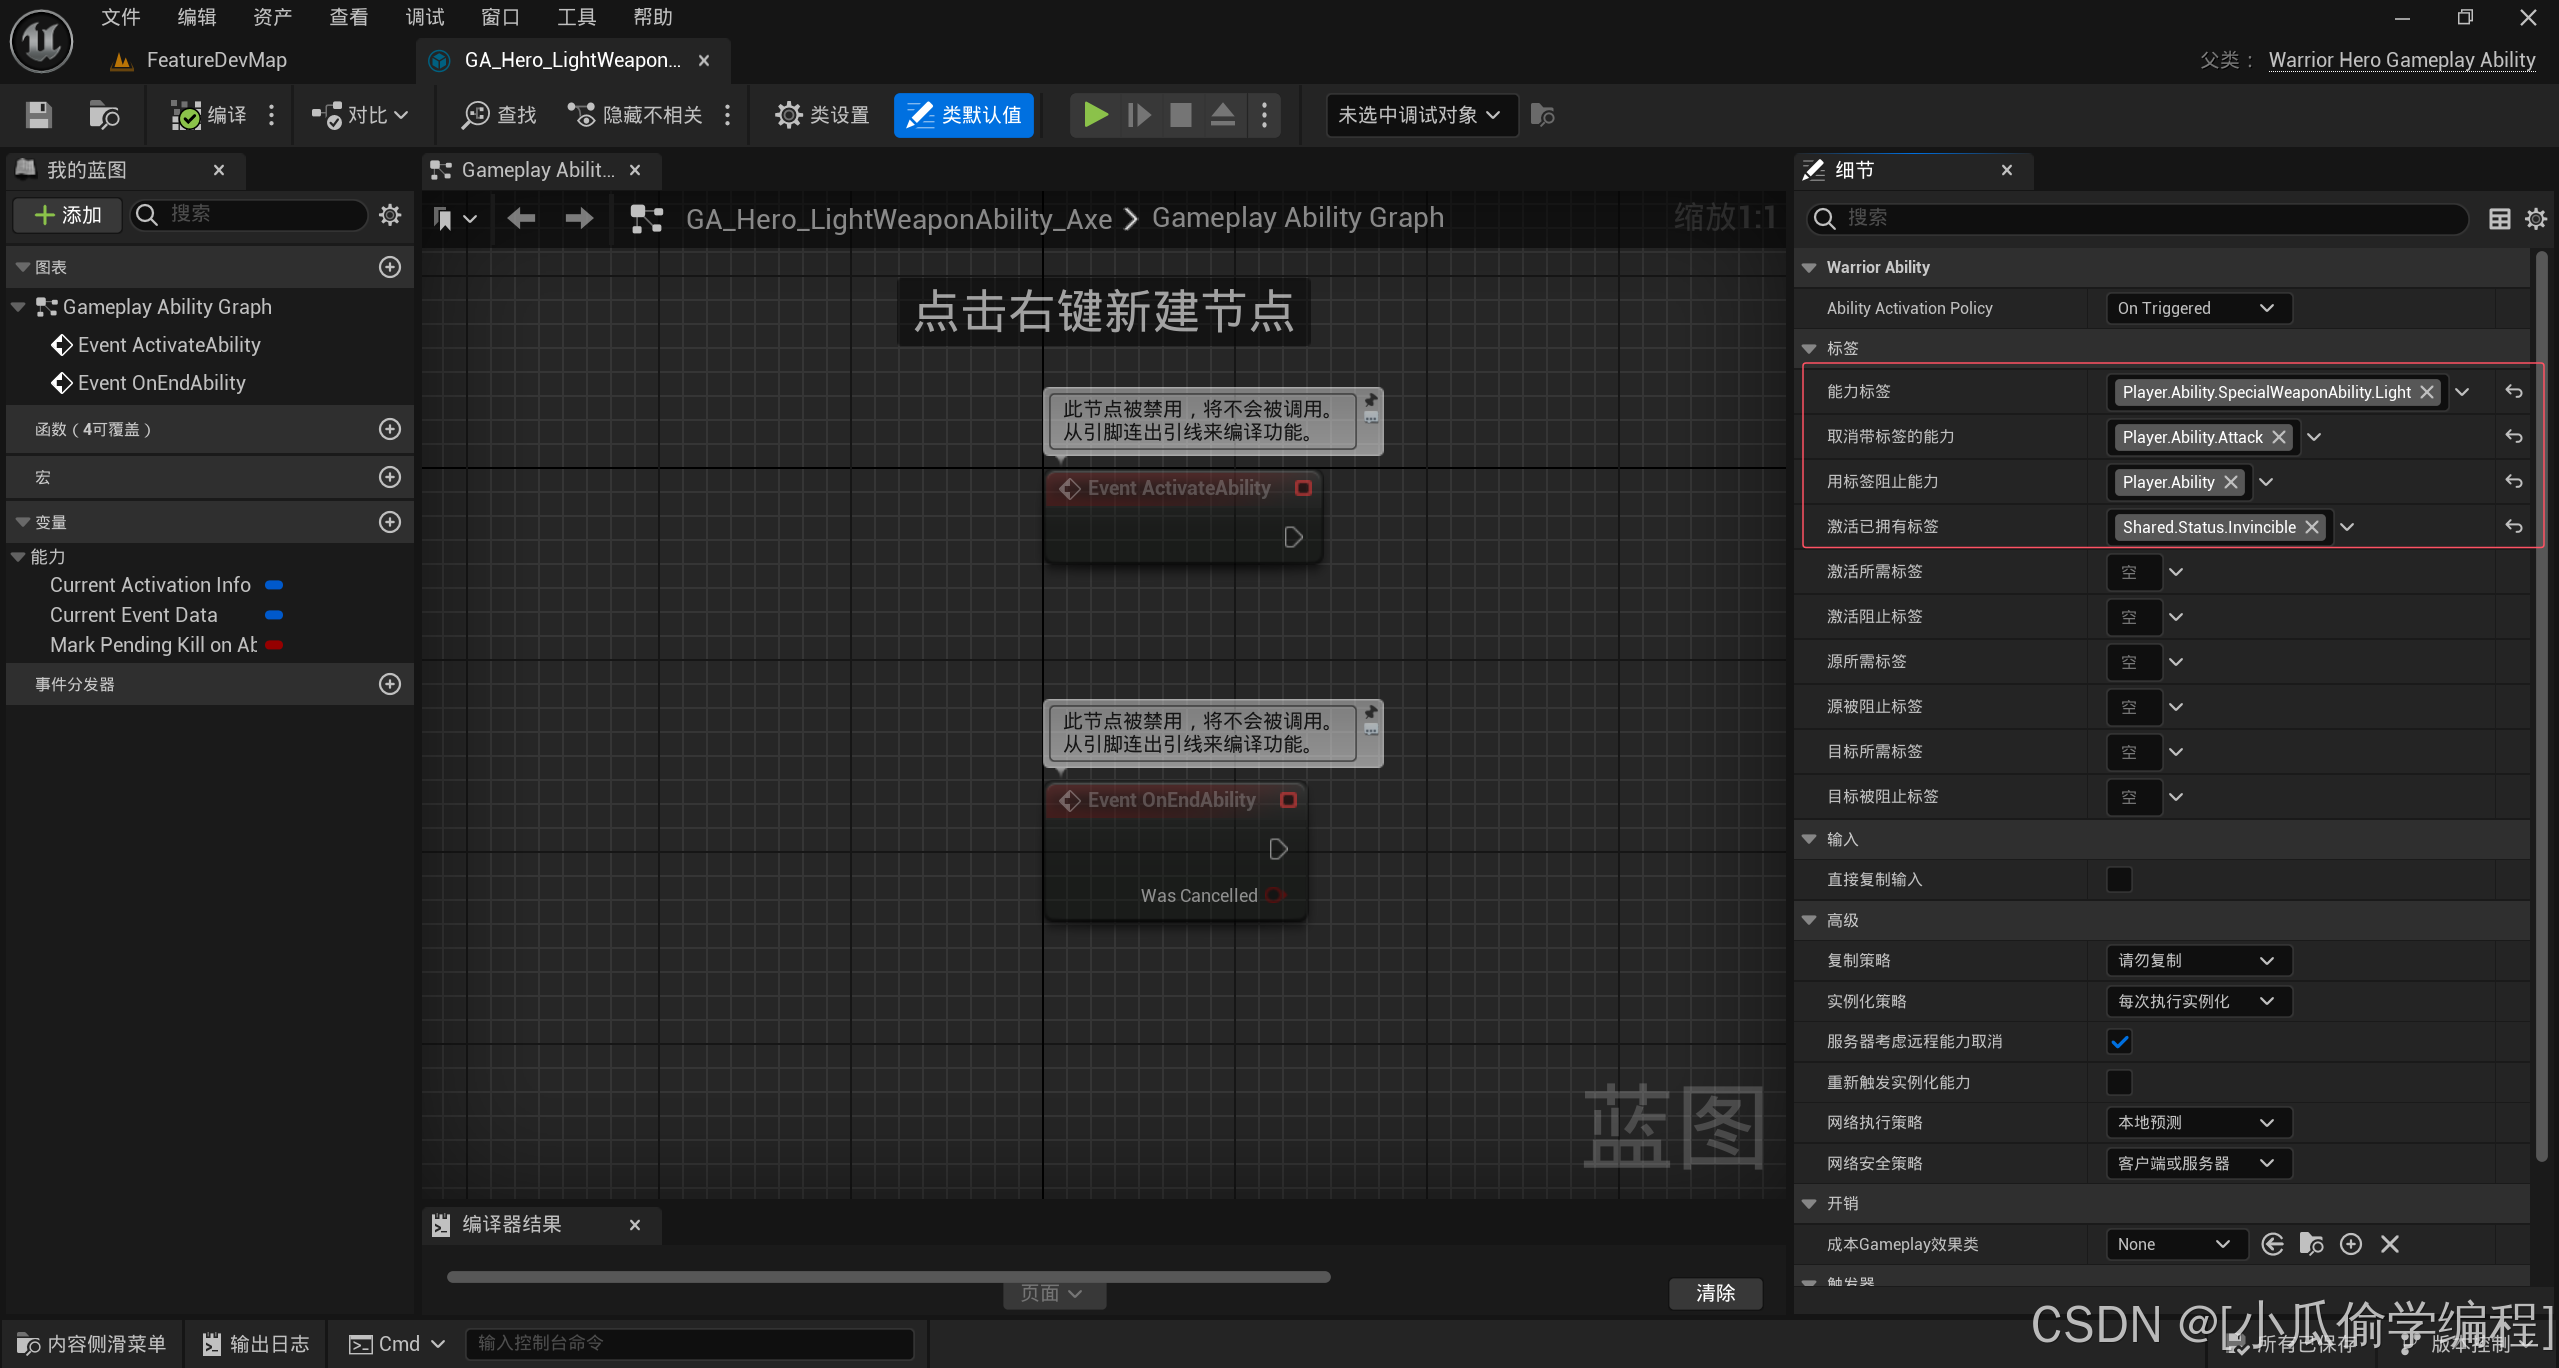The width and height of the screenshot is (2559, 1368).
Task: Click Mark Pending Kill red type pill
Action: click(x=274, y=645)
